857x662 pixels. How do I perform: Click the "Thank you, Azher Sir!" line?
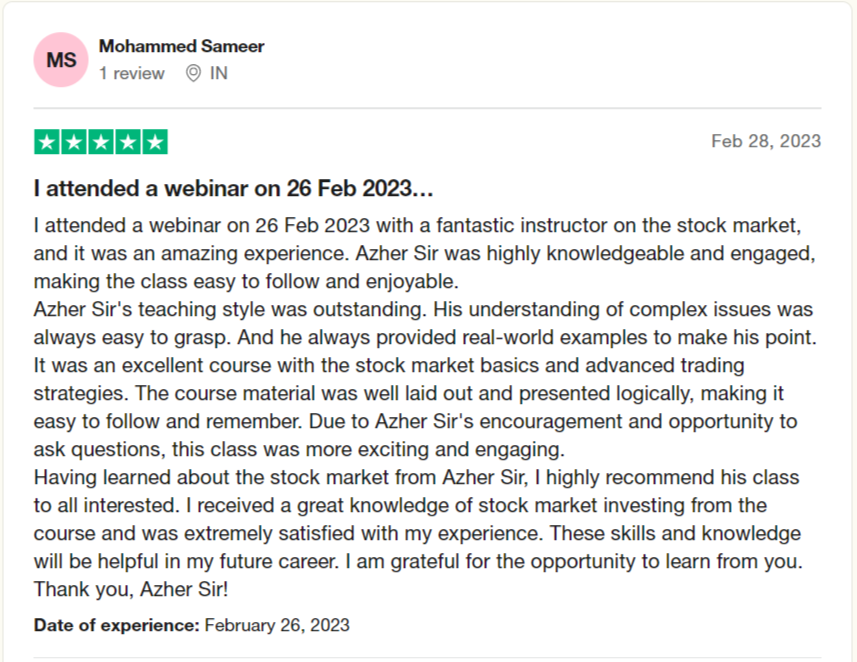click(x=132, y=589)
